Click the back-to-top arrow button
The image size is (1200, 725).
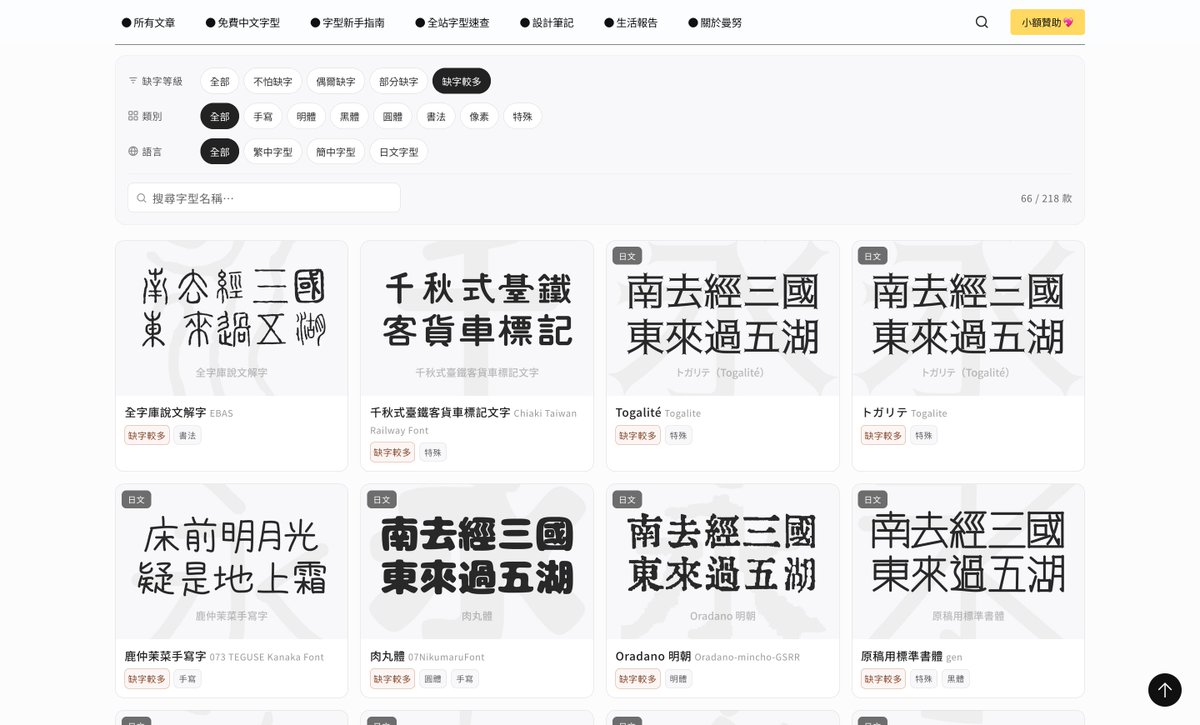pyautogui.click(x=1164, y=689)
